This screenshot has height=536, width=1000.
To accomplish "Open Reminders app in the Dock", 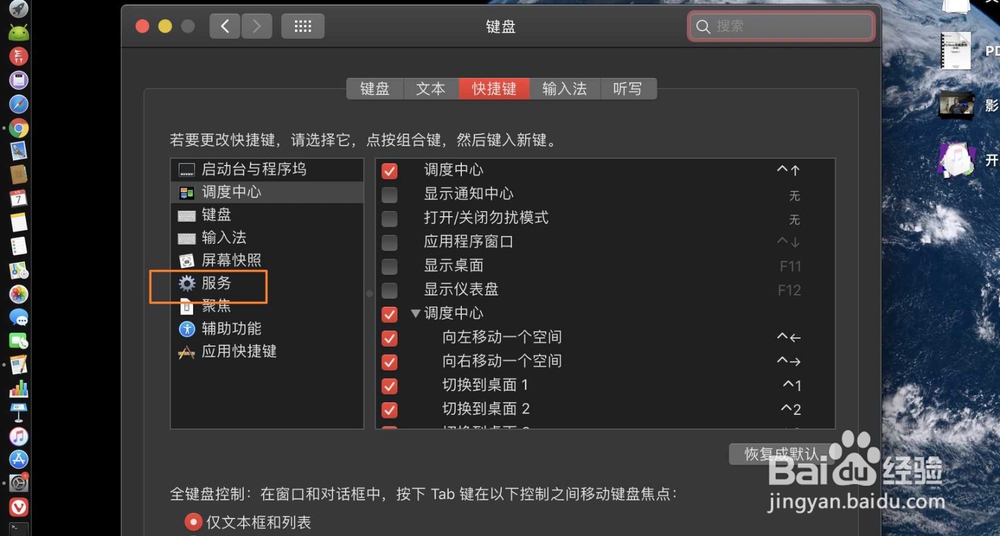I will [18, 246].
